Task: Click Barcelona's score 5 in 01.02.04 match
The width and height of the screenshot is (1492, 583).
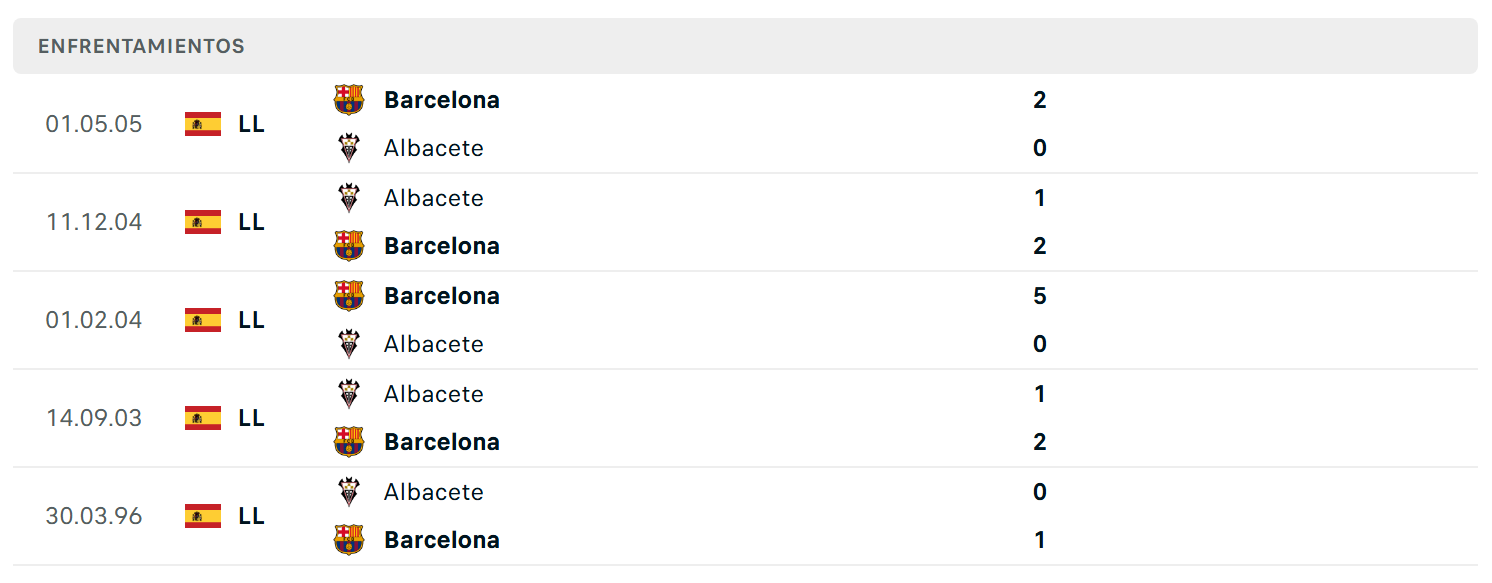Action: click(x=1040, y=296)
